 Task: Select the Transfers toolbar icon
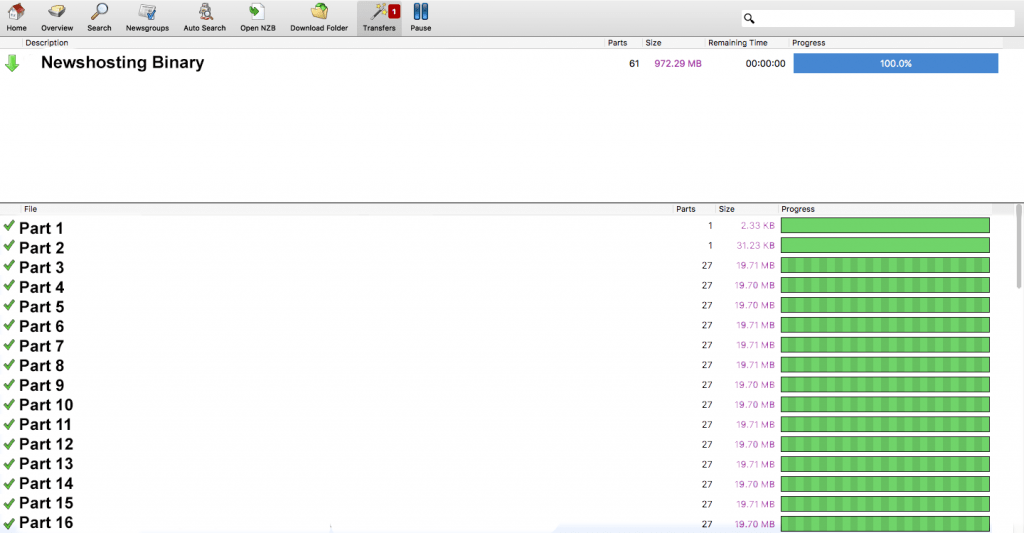pos(379,17)
